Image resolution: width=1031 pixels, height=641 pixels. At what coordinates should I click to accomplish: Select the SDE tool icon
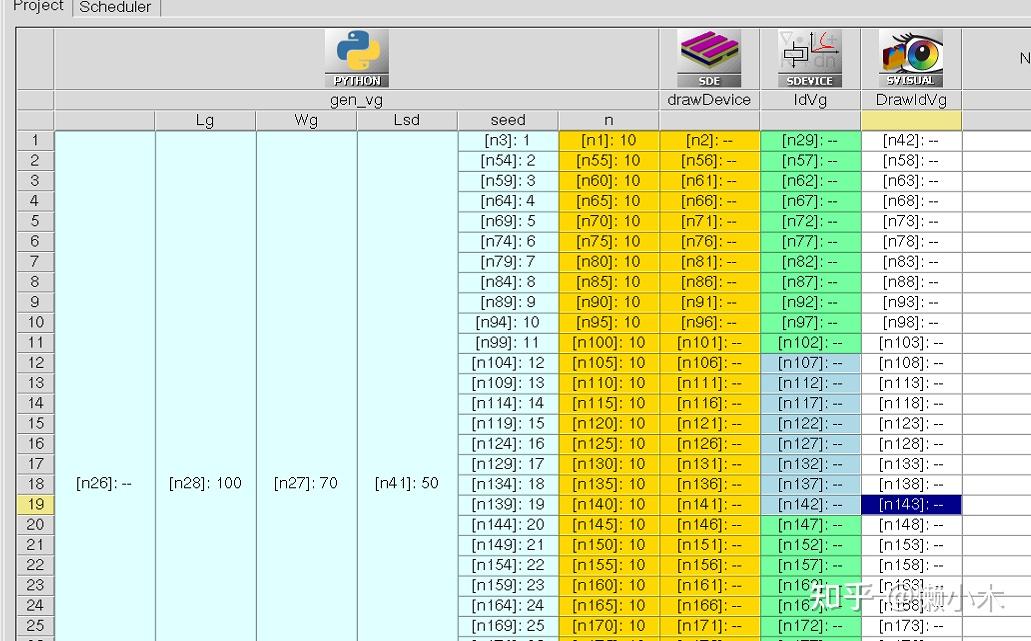pos(709,59)
